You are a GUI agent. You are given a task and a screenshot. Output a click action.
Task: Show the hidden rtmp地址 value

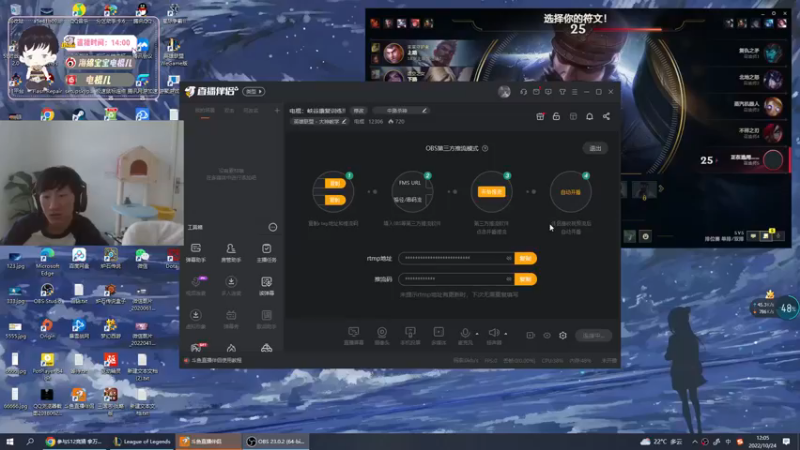click(509, 258)
